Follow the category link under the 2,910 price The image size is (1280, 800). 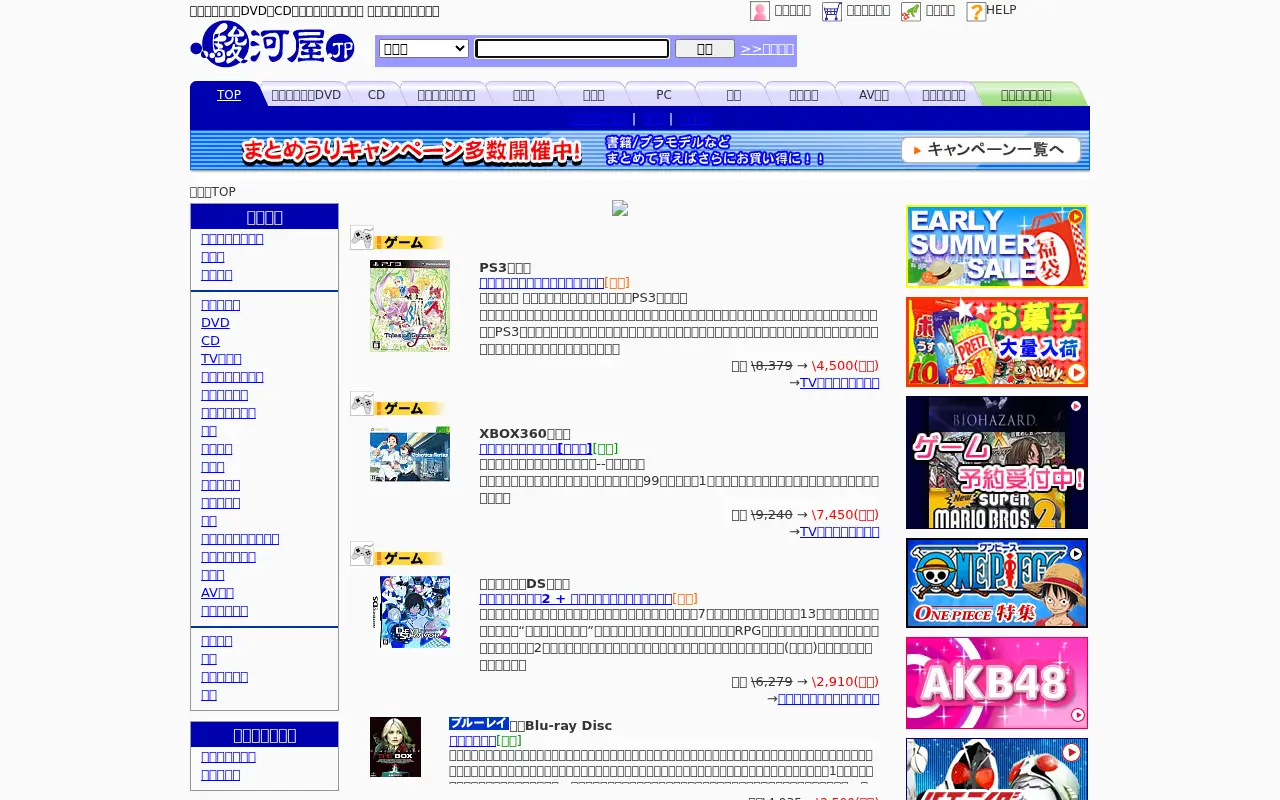click(x=828, y=699)
